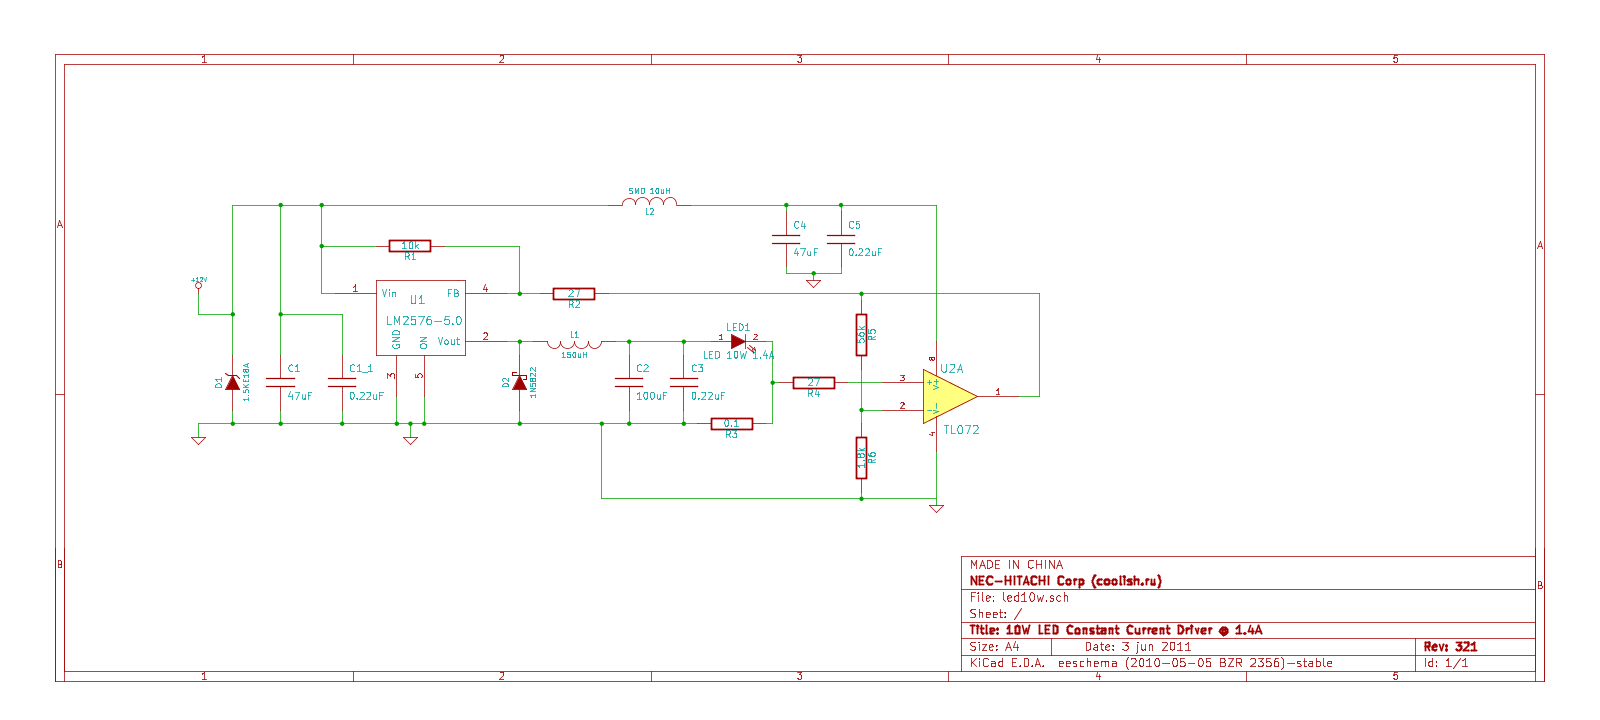The image size is (1600, 720).
Task: Select the +12V power input terminal
Action: click(x=198, y=286)
